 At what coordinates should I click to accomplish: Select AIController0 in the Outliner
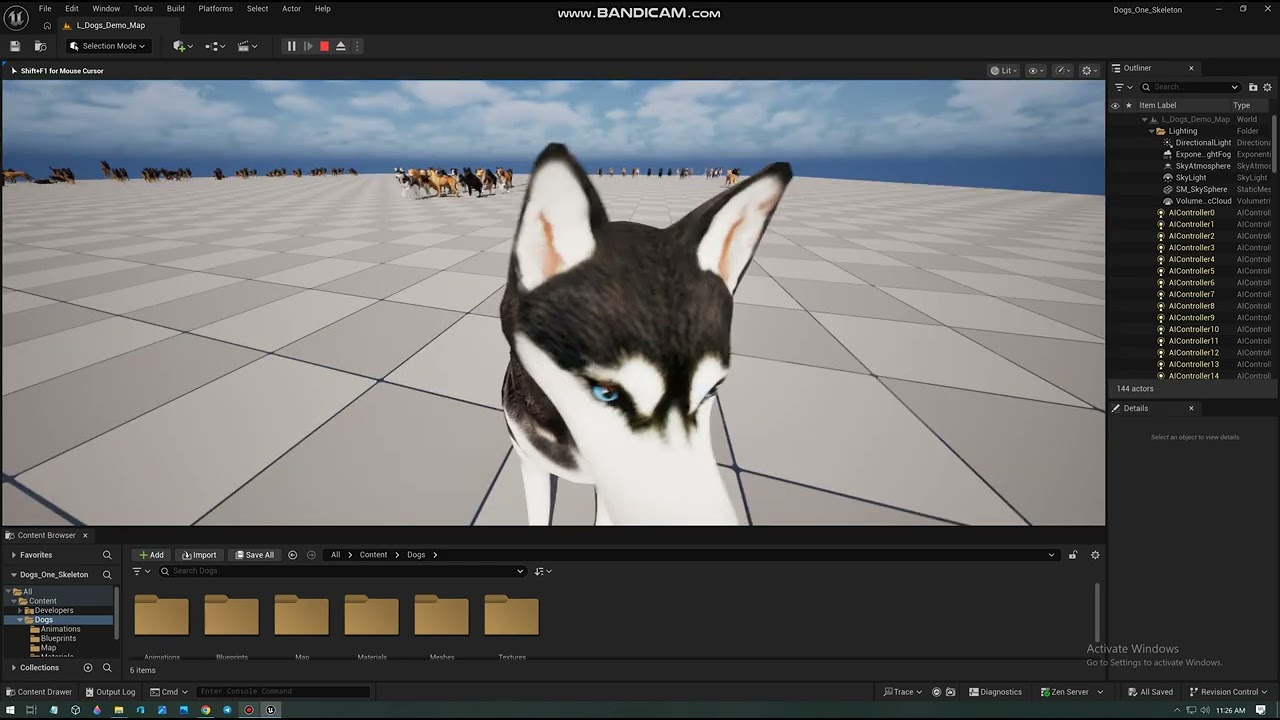click(x=1191, y=213)
